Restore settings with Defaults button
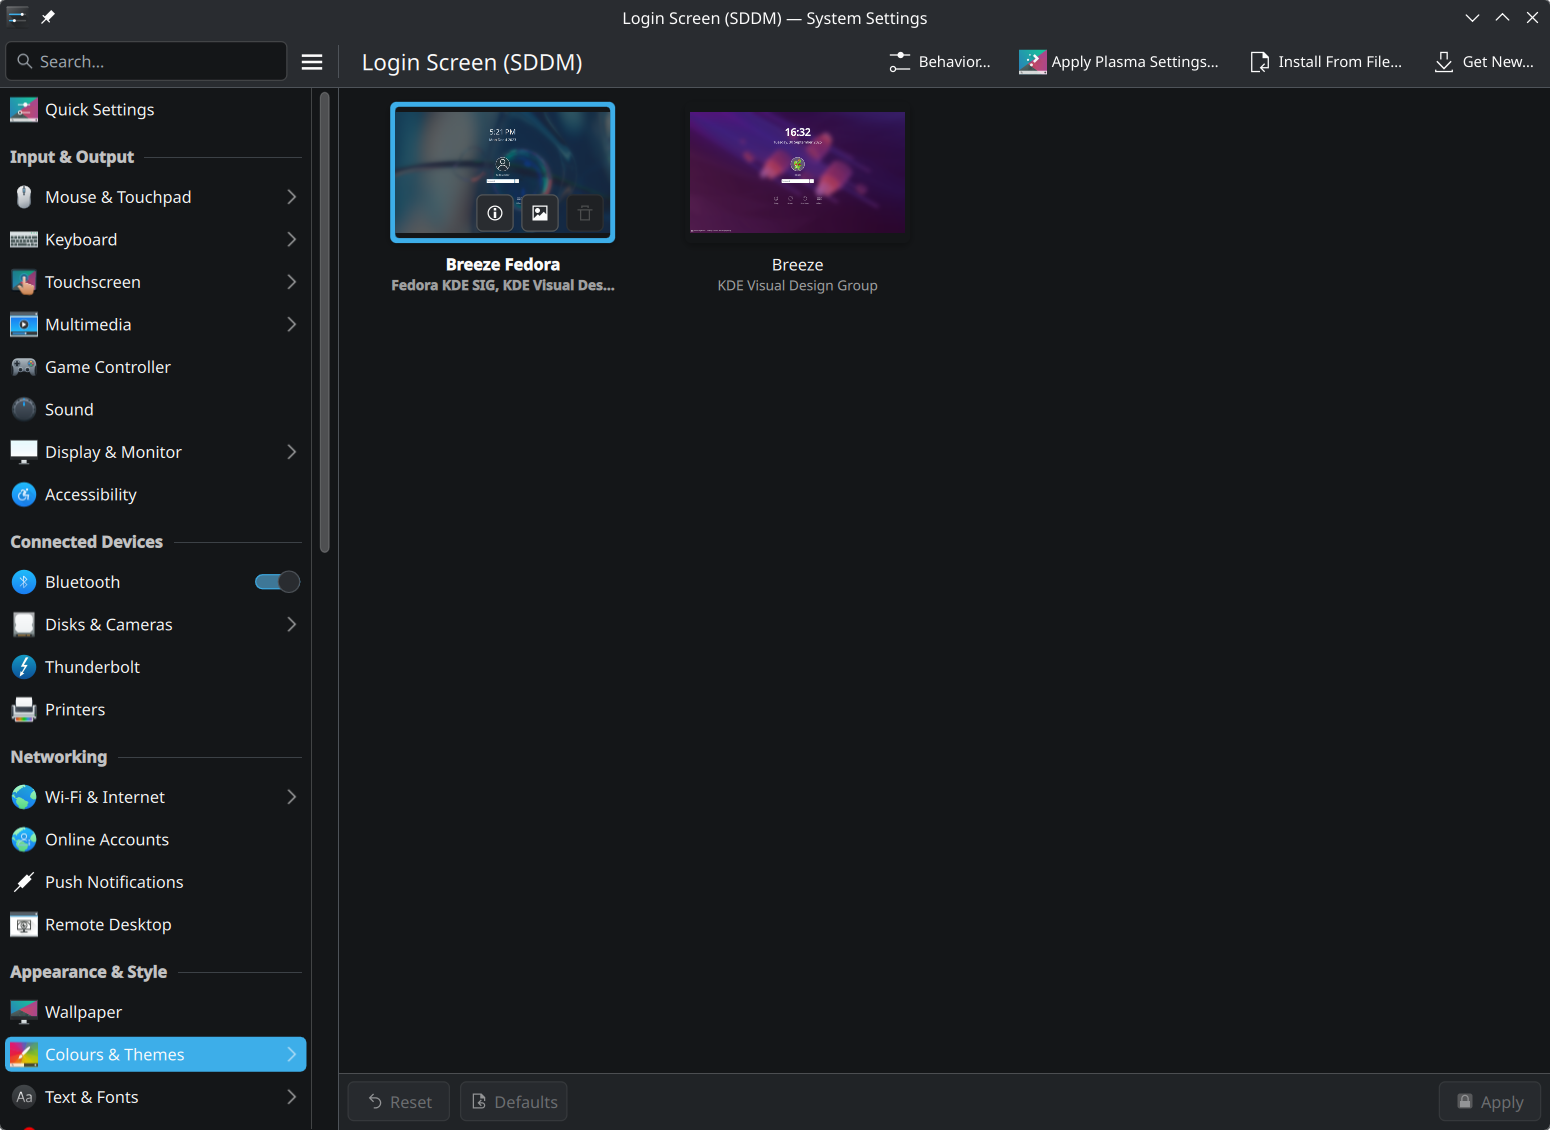Viewport: 1550px width, 1130px height. tap(514, 1102)
